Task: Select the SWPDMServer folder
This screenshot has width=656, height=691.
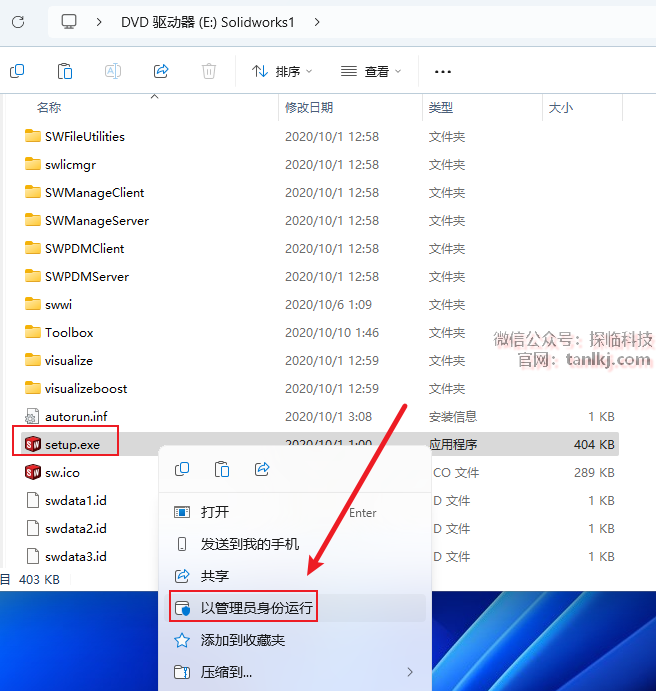Action: coord(87,277)
